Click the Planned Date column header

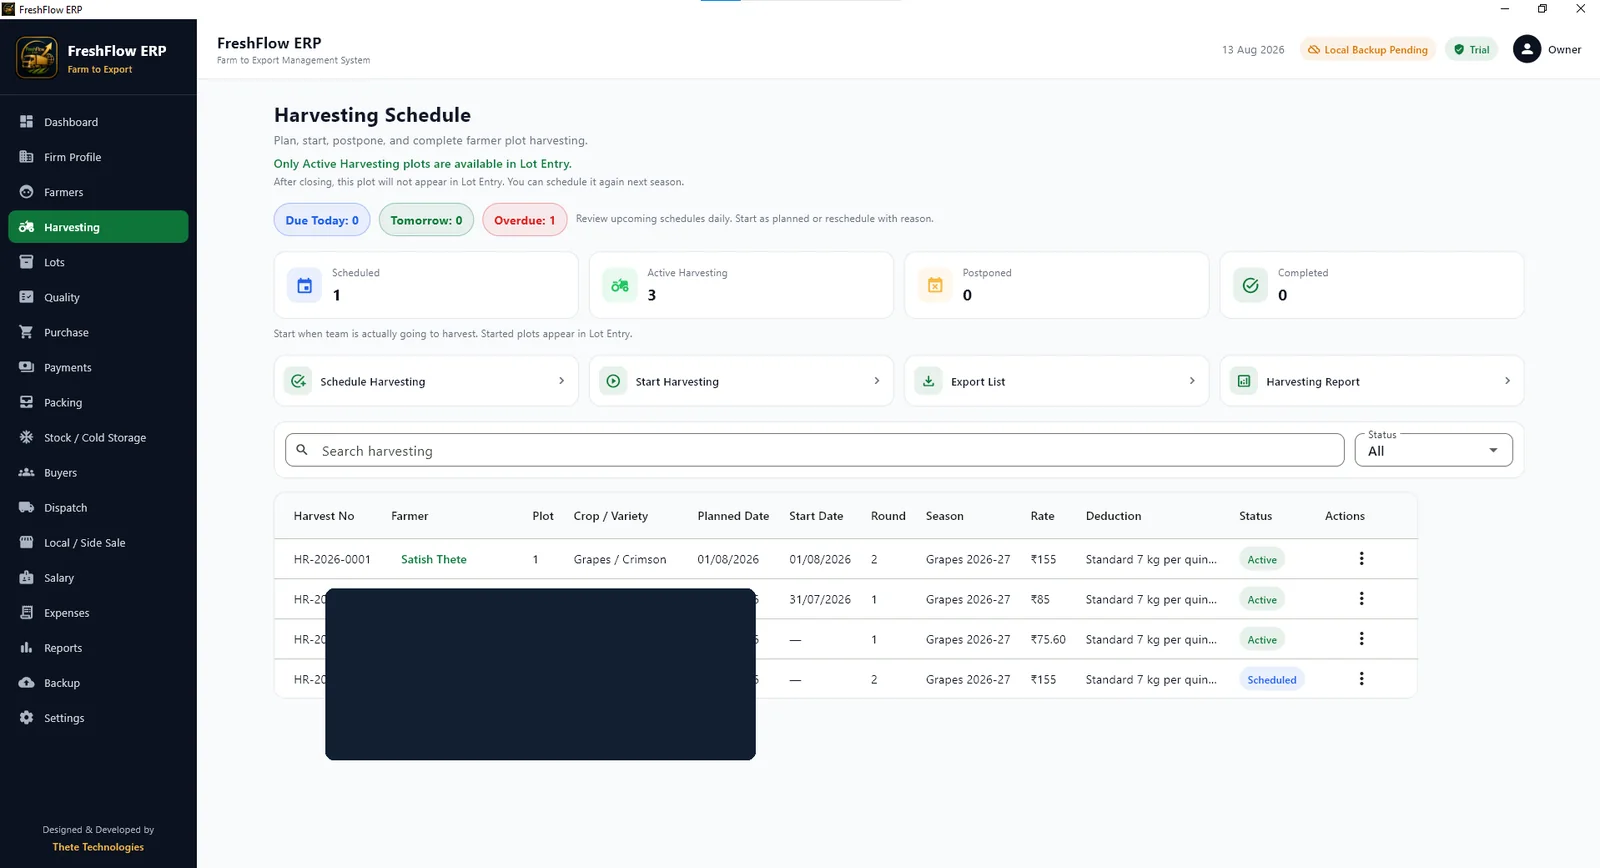(x=733, y=516)
